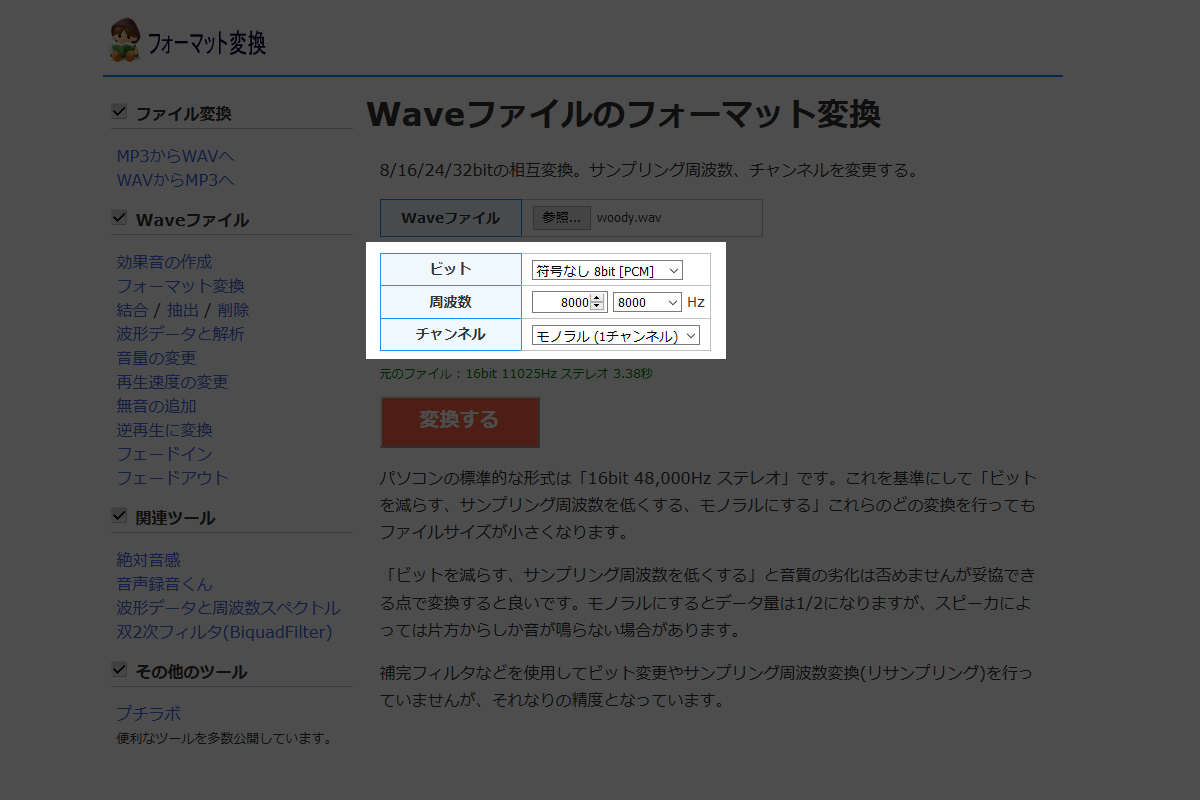The width and height of the screenshot is (1200, 800).
Task: Open the フェードアウト link
Action: click(172, 478)
